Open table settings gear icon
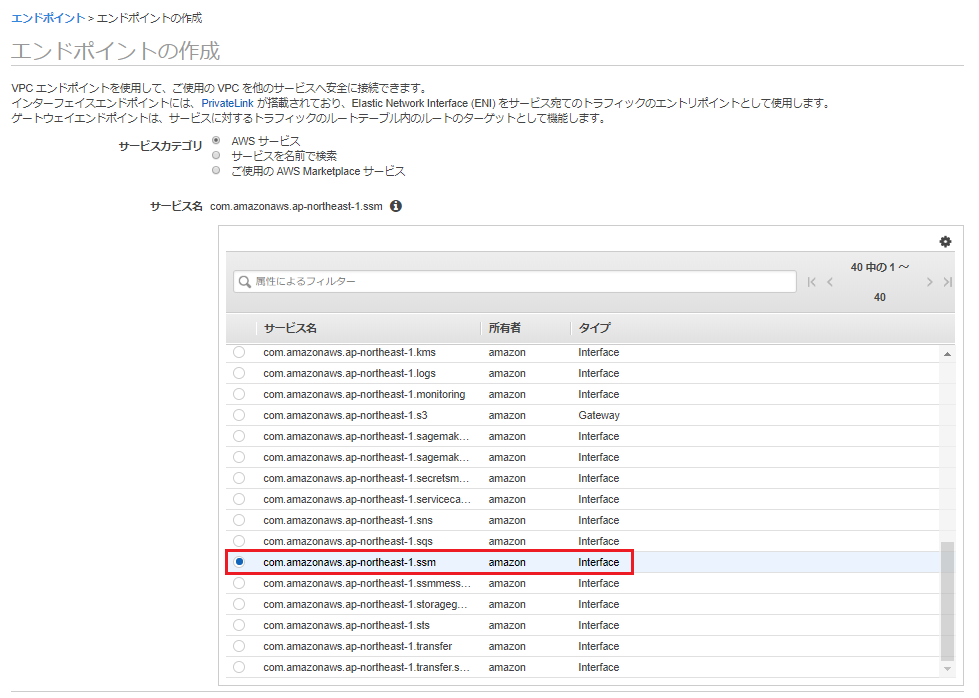979x698 pixels. click(x=945, y=242)
